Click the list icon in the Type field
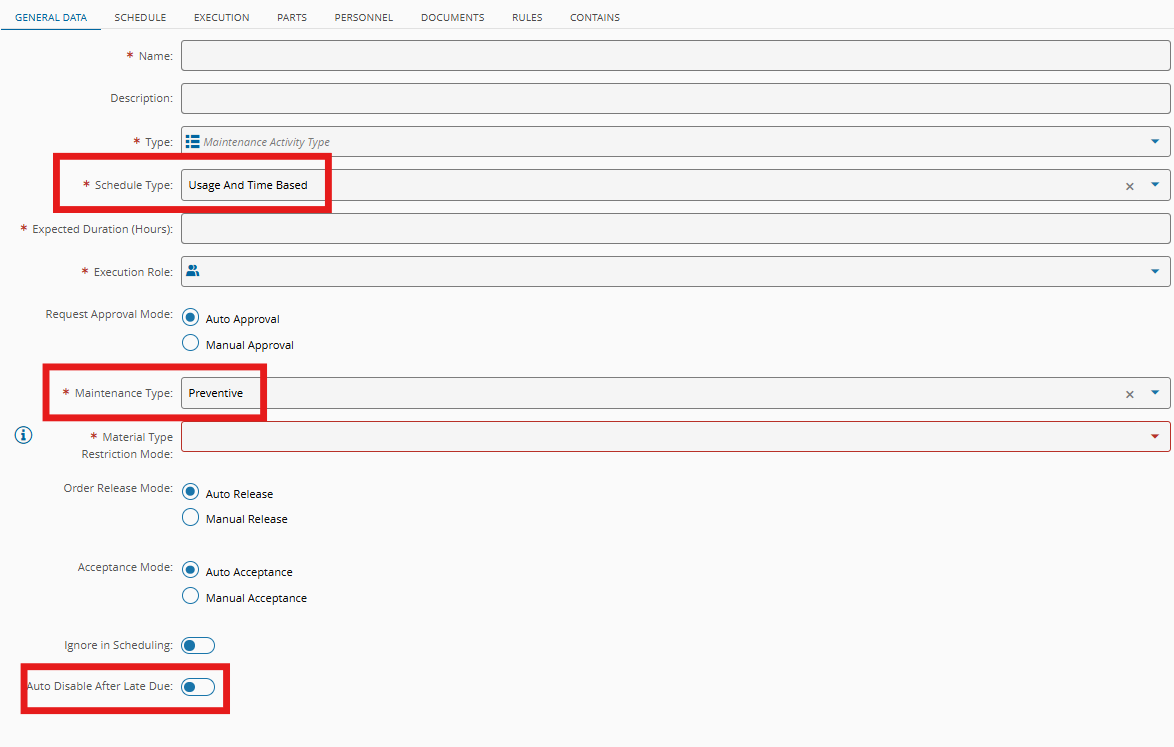The width and height of the screenshot is (1174, 747). click(192, 141)
